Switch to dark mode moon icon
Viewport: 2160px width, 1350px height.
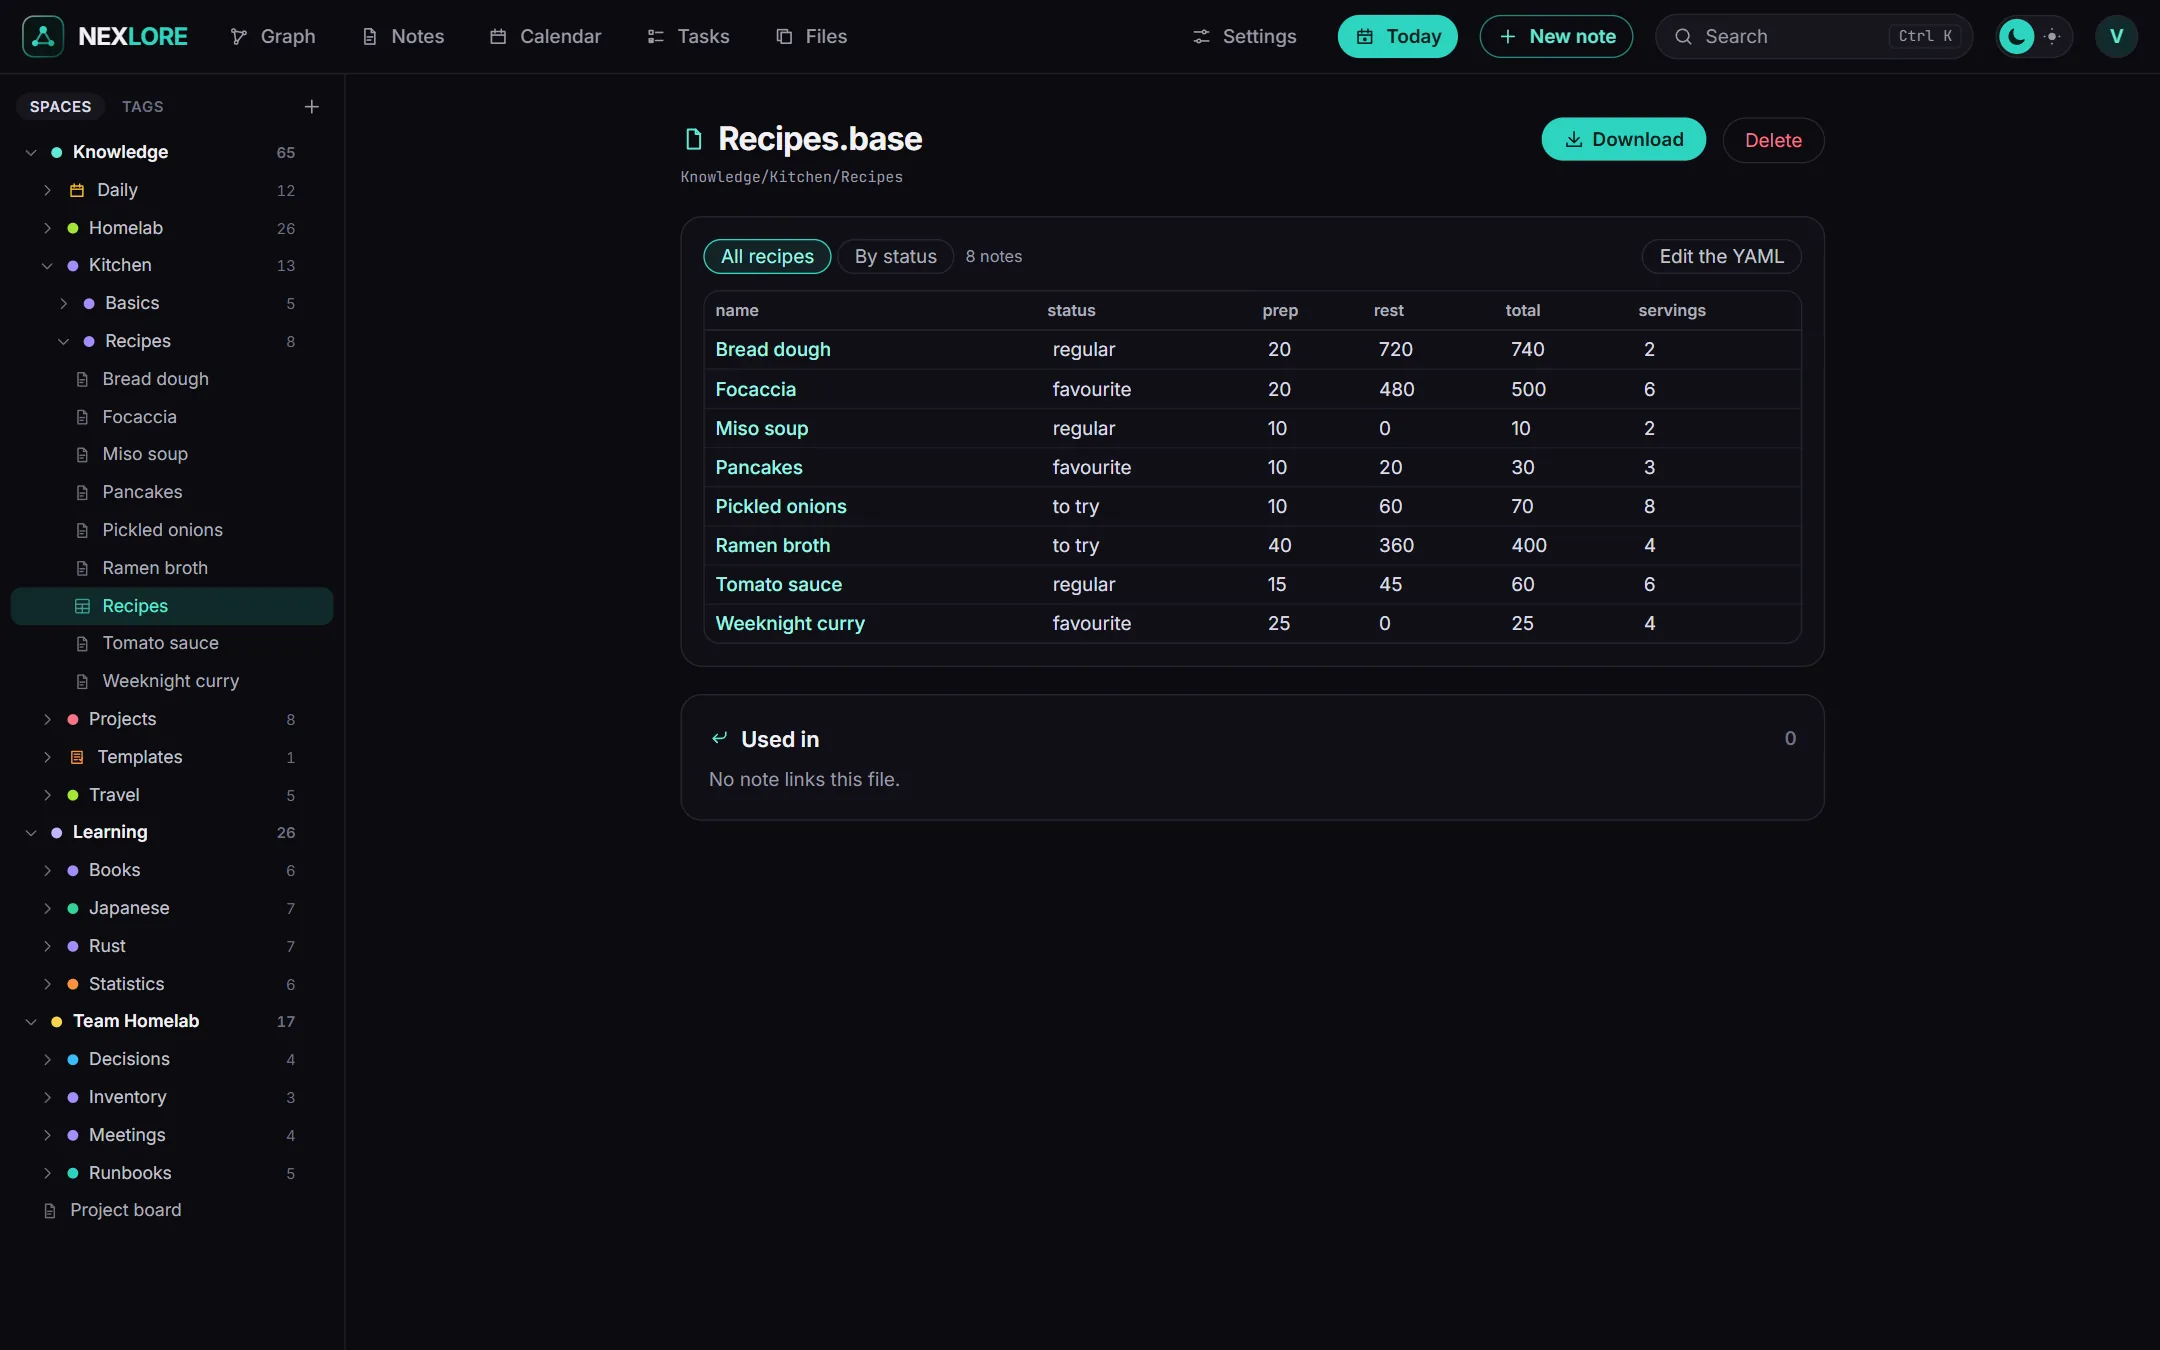point(2016,36)
